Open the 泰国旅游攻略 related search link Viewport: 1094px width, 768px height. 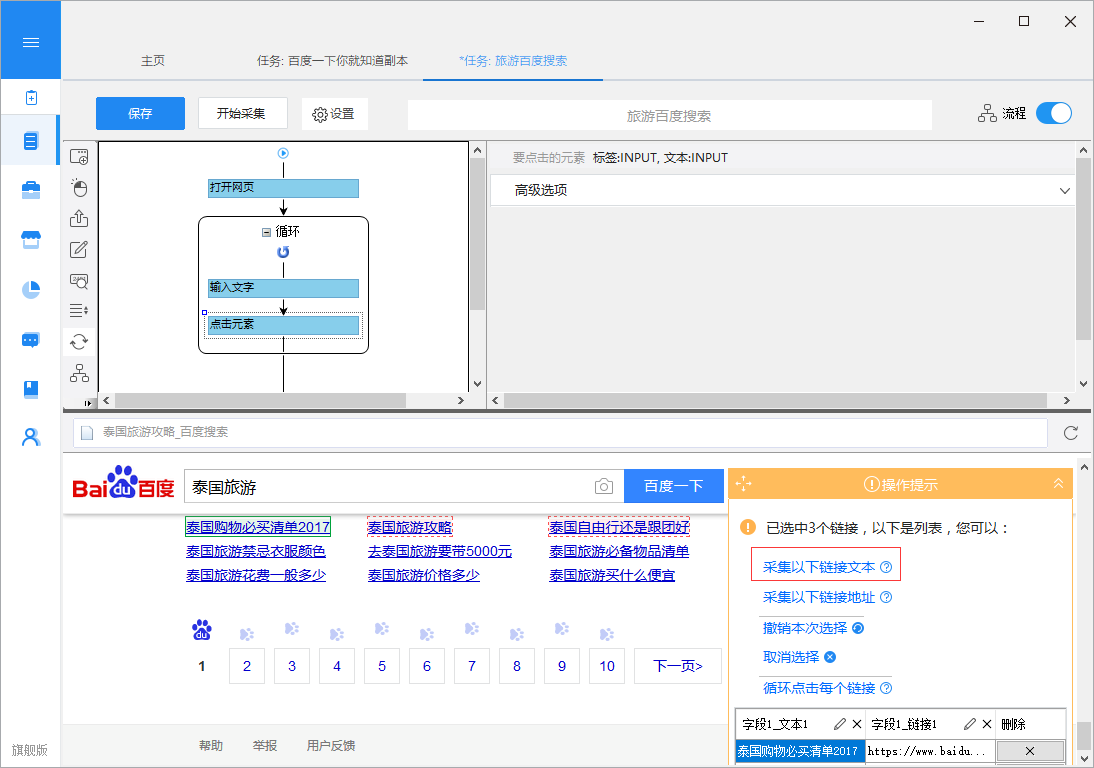pyautogui.click(x=410, y=527)
